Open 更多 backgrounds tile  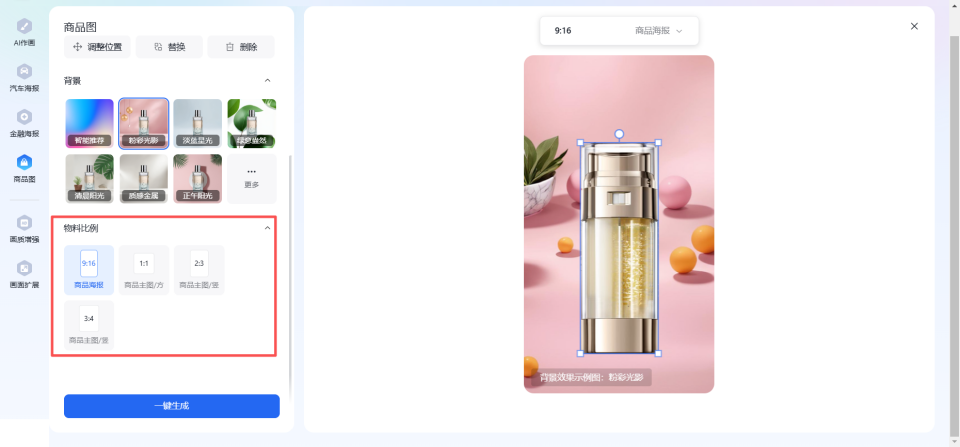(x=252, y=179)
